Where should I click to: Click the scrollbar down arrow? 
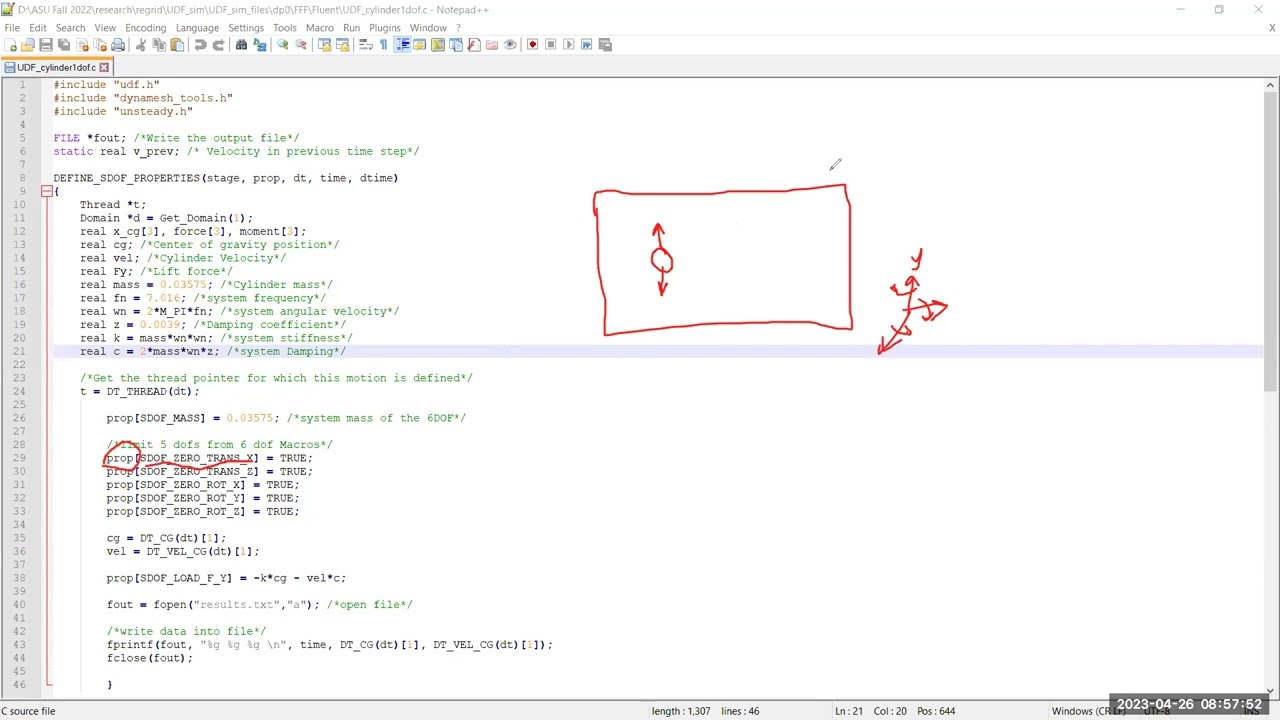tap(1271, 690)
